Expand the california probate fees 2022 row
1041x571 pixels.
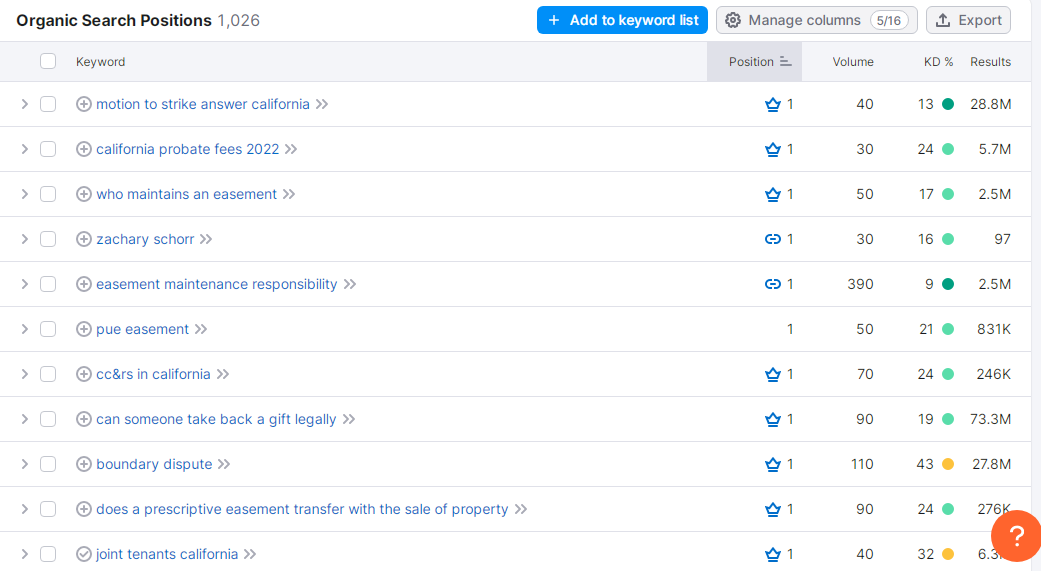tap(25, 149)
